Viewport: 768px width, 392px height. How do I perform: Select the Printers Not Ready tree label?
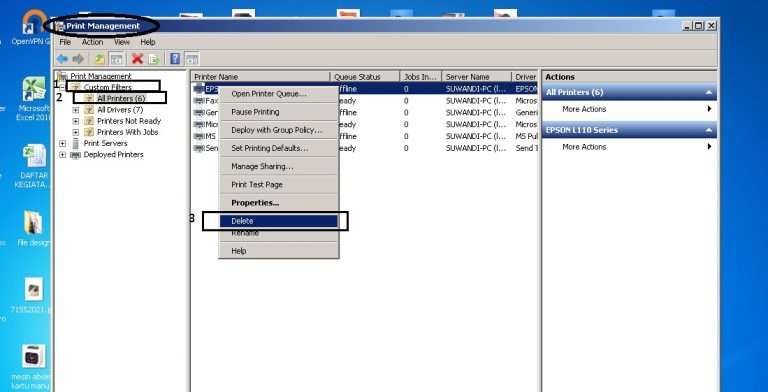pyautogui.click(x=129, y=121)
